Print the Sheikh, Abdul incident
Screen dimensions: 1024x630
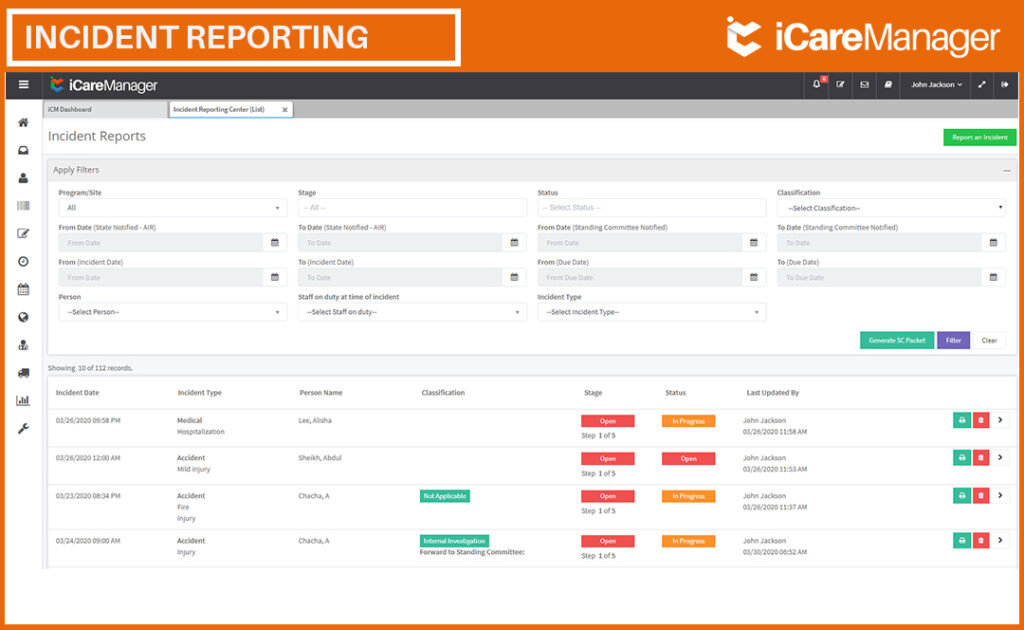pyautogui.click(x=962, y=458)
